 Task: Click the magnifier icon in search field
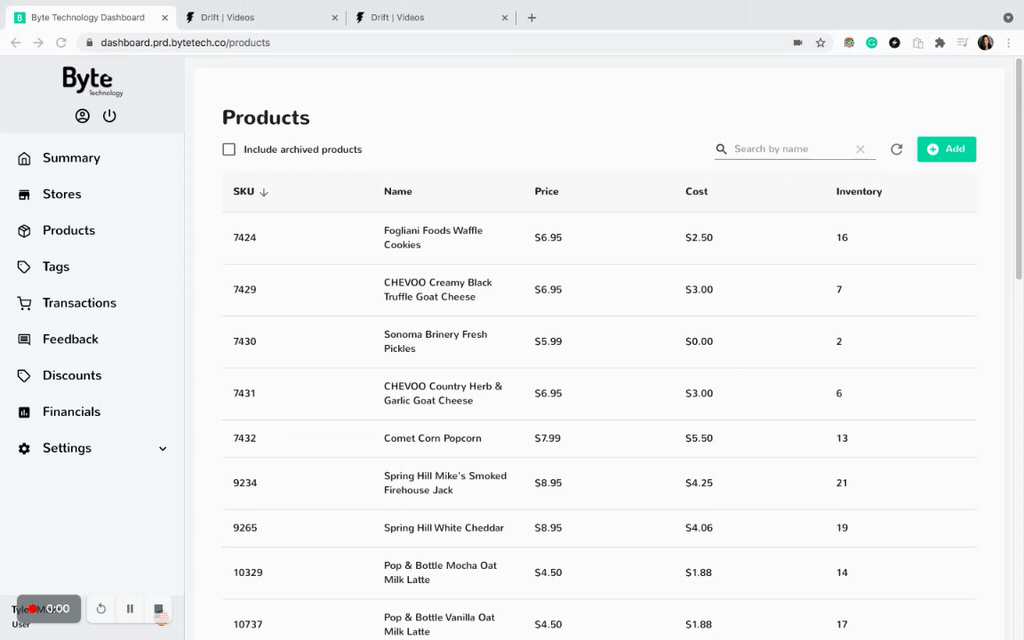(x=722, y=150)
